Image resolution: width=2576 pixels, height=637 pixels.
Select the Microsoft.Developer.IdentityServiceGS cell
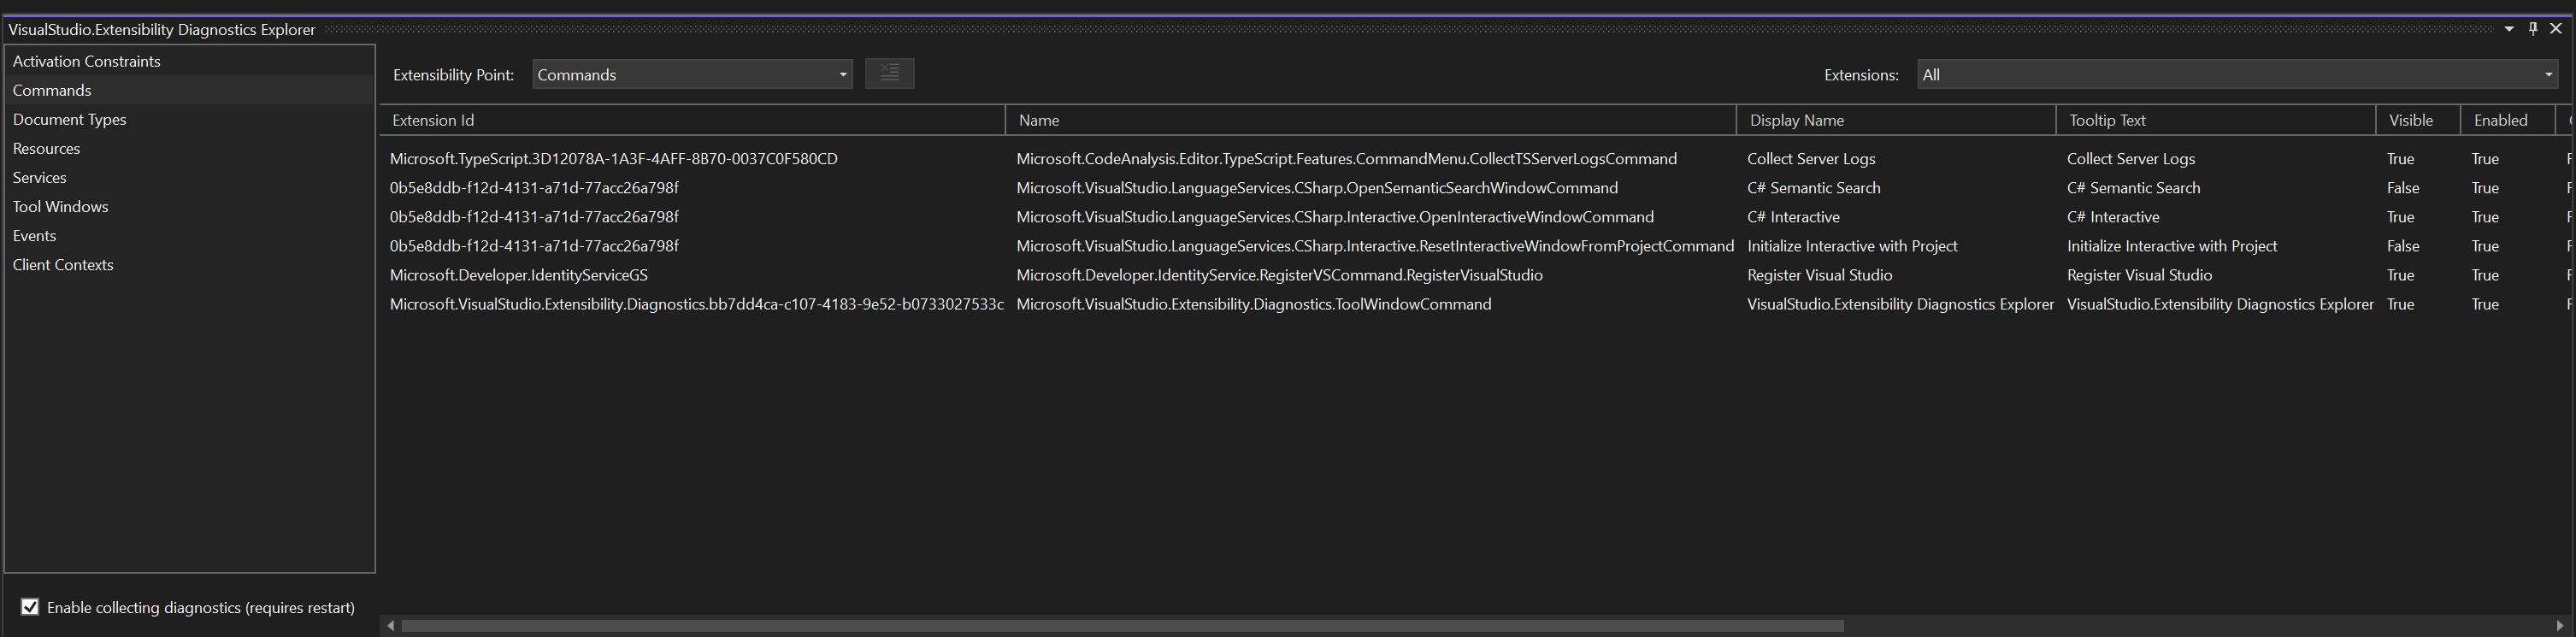[518, 275]
